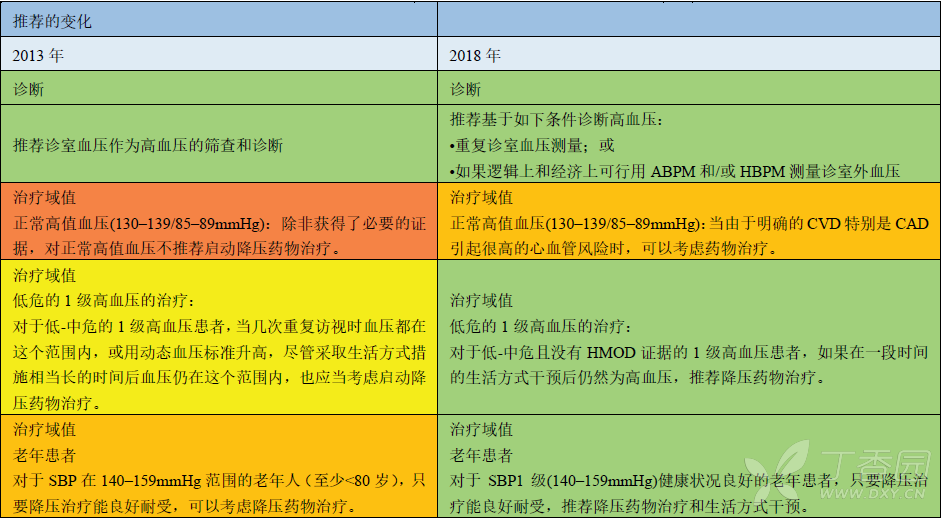Click the left 诊断 green row cell
The image size is (942, 518).
coord(219,88)
